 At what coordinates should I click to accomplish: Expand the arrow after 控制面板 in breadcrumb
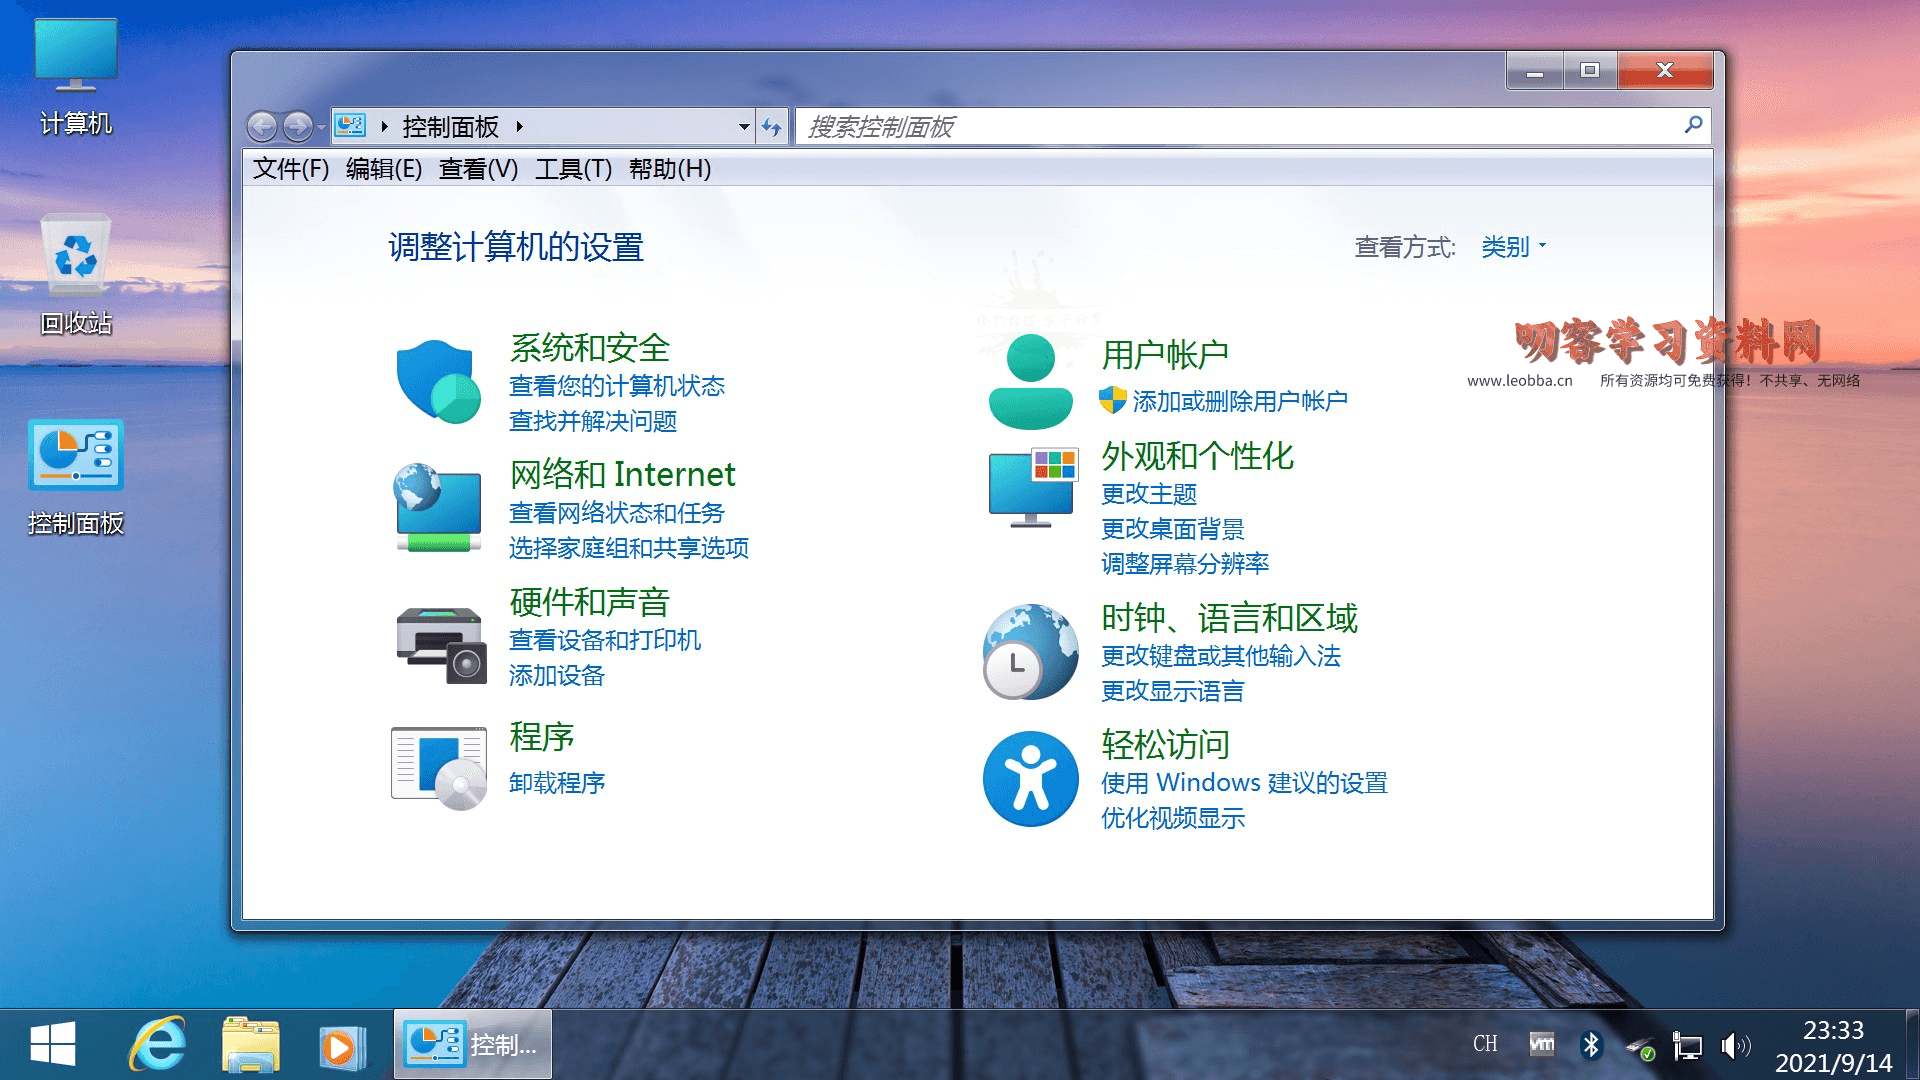tap(519, 127)
